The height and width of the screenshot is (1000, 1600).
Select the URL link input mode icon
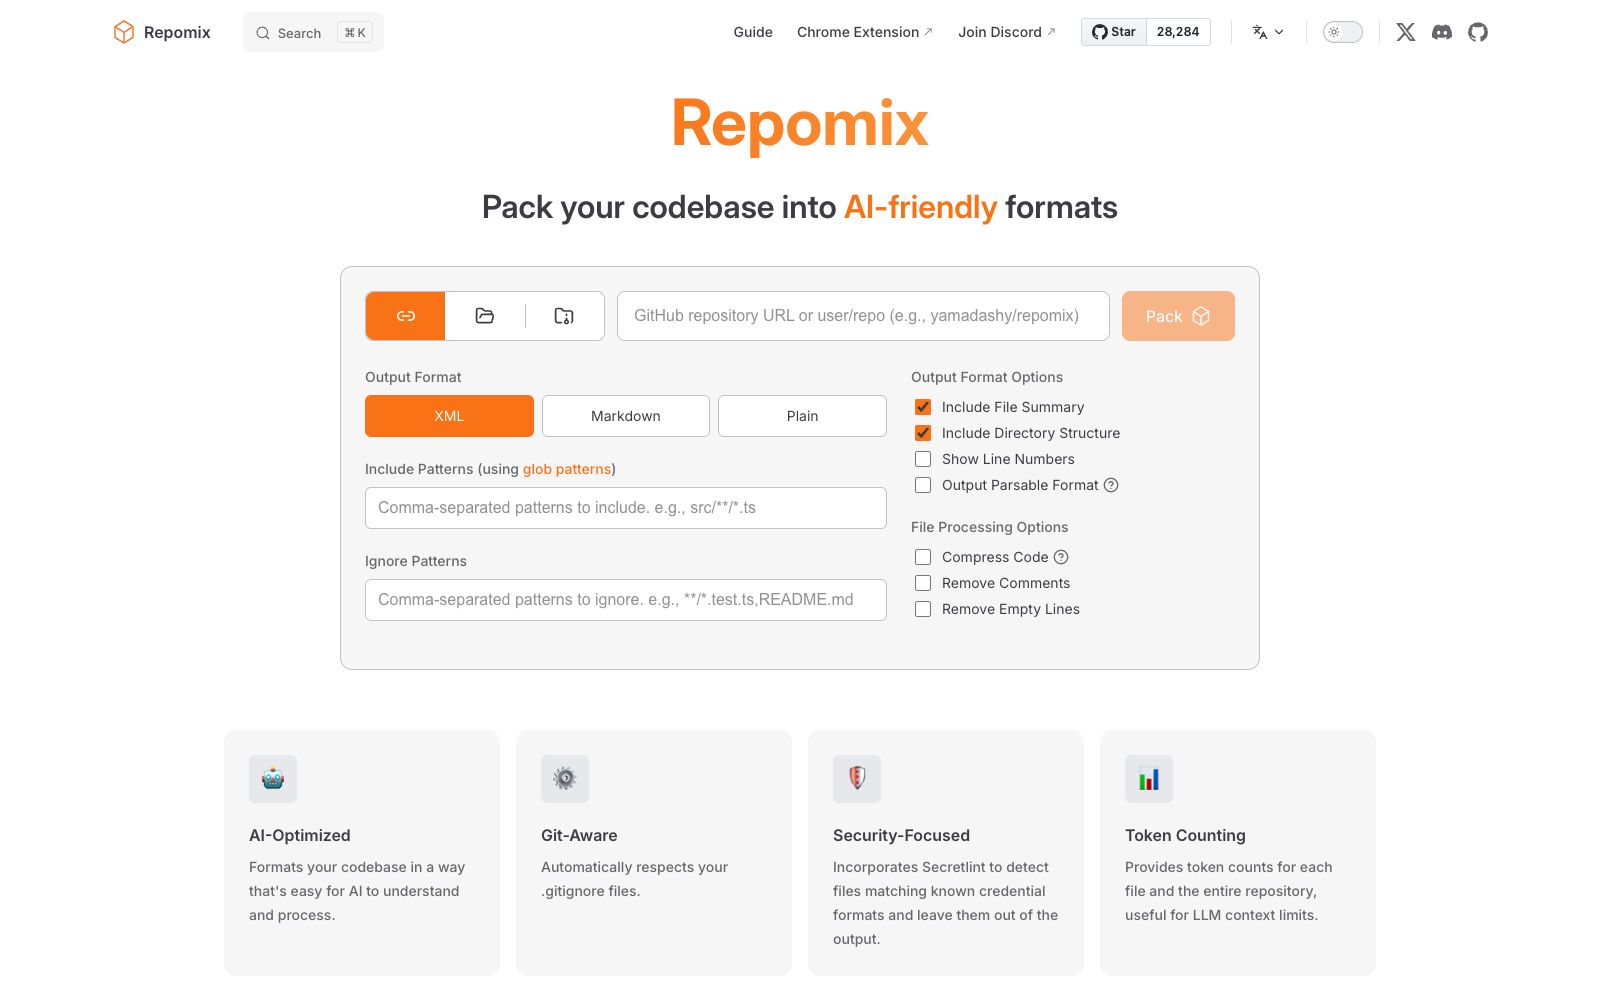tap(405, 316)
